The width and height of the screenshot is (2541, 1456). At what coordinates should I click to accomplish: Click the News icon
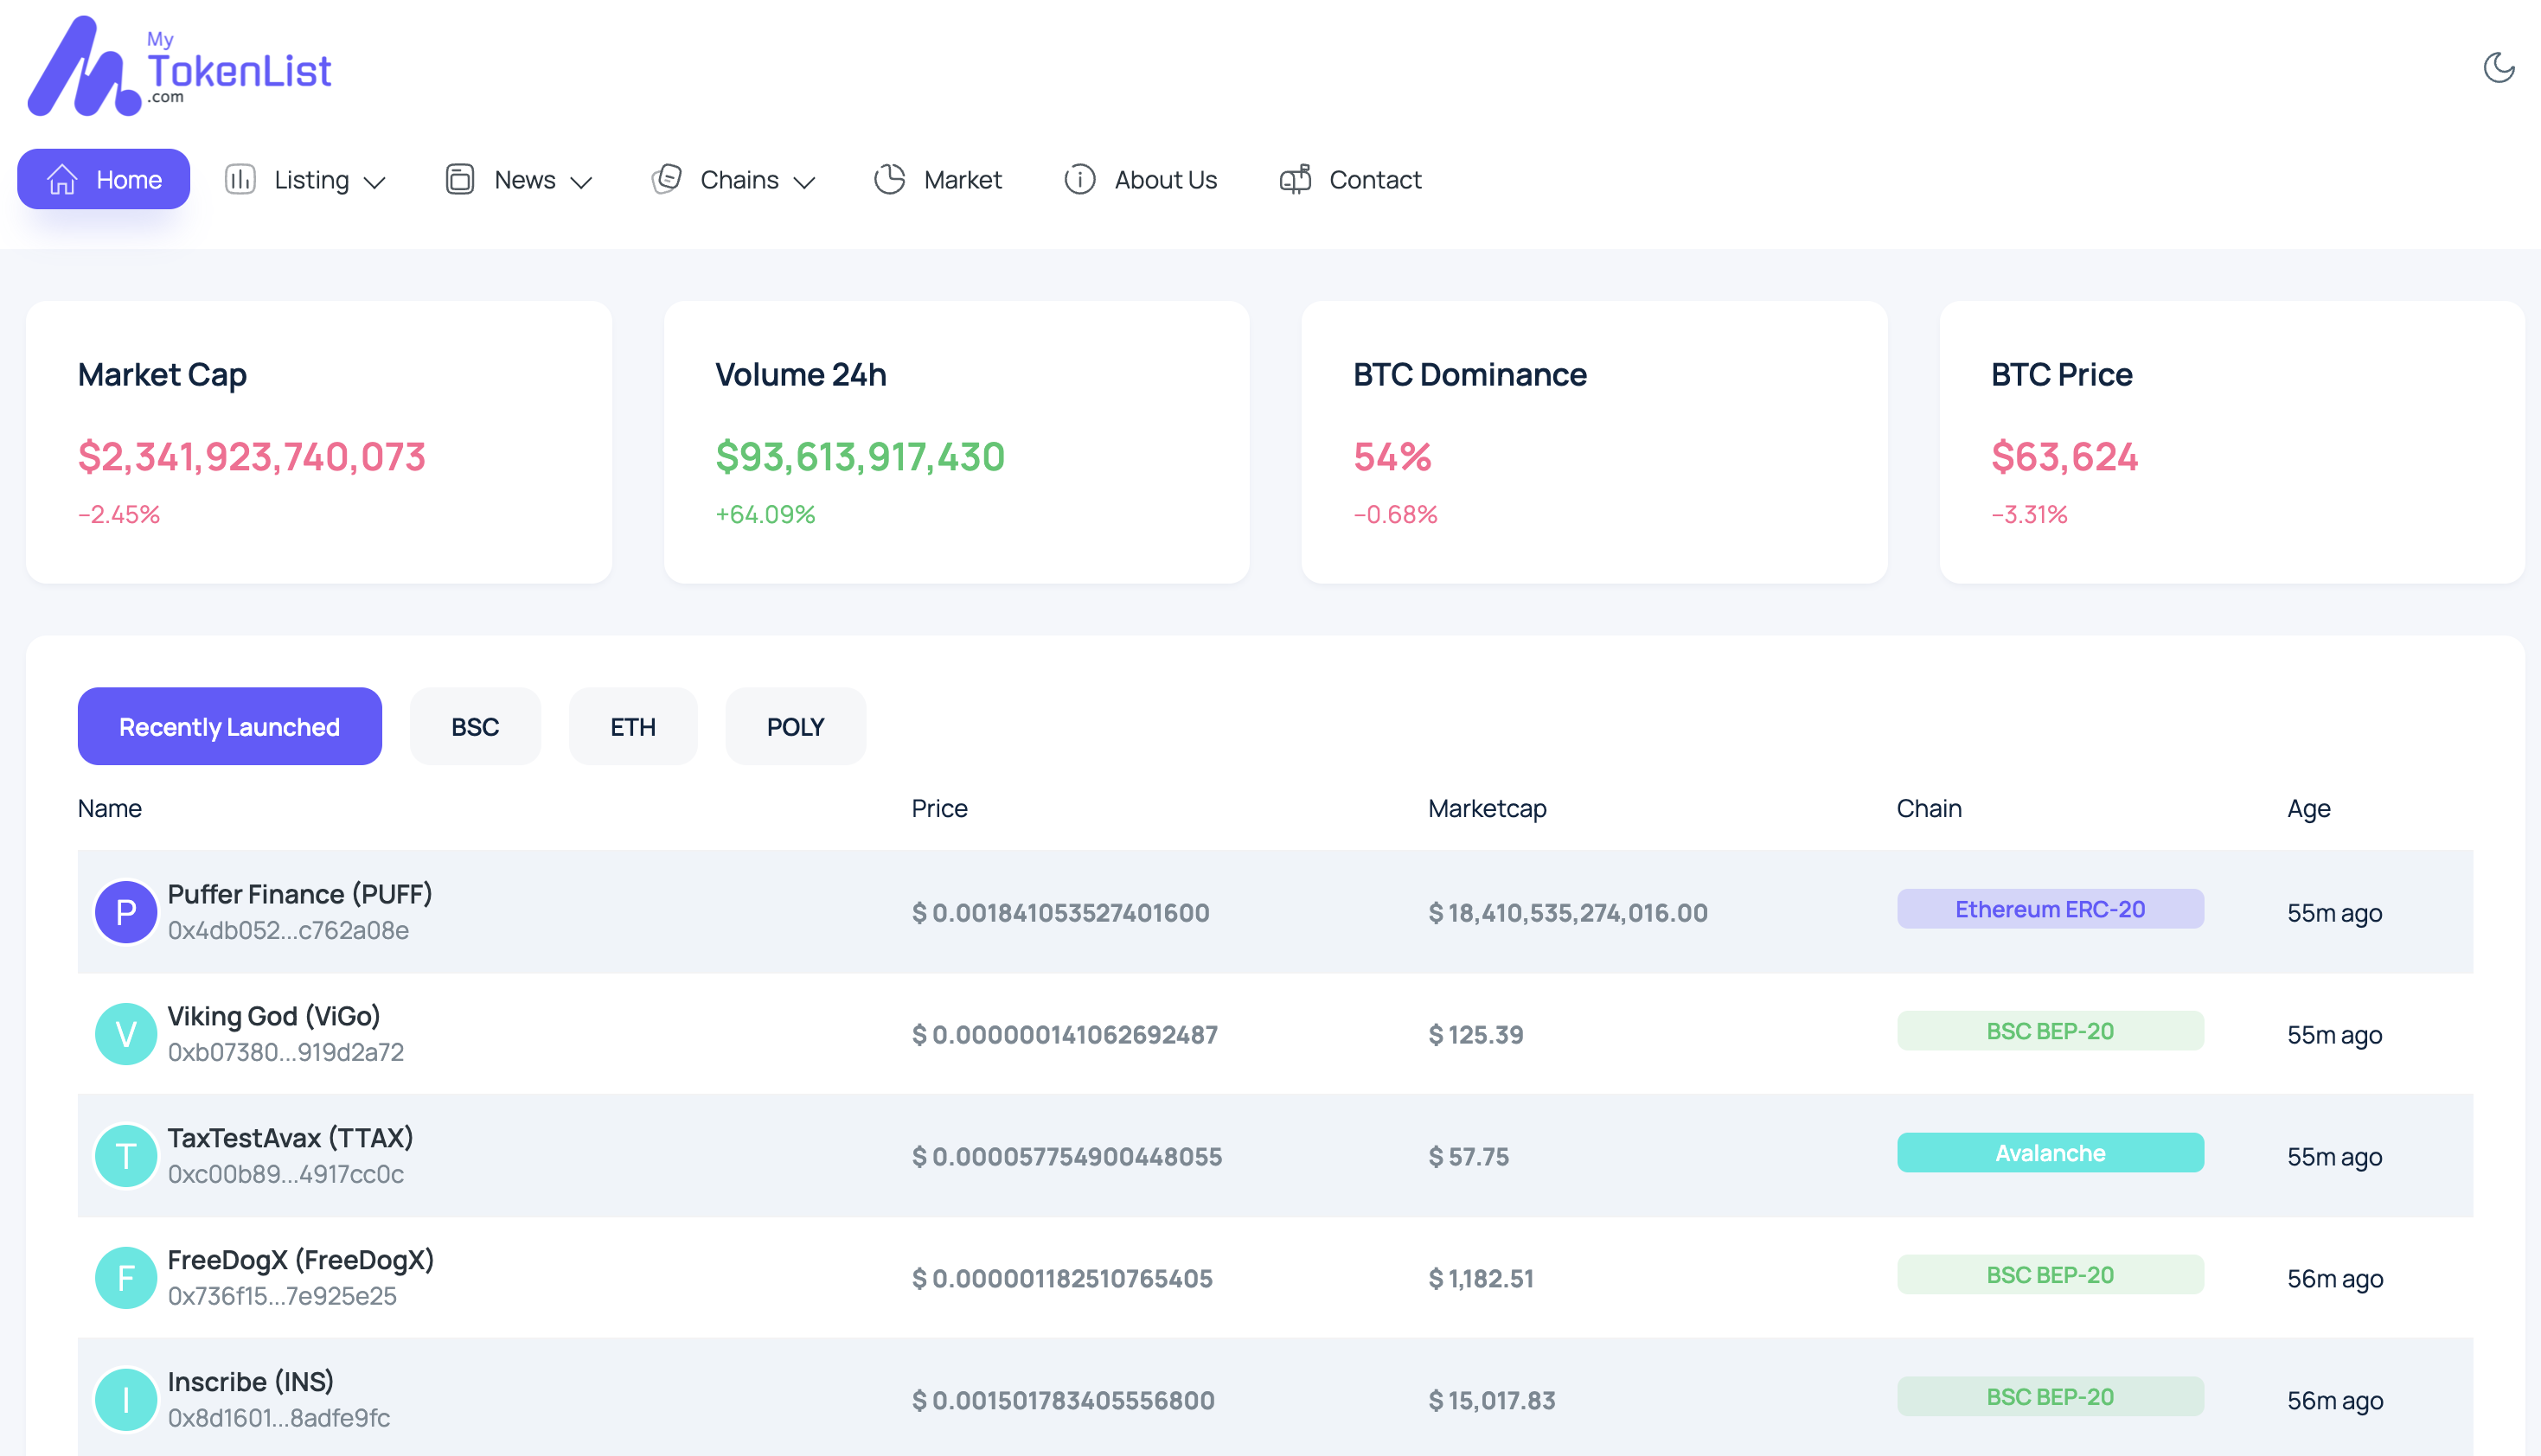(x=460, y=179)
